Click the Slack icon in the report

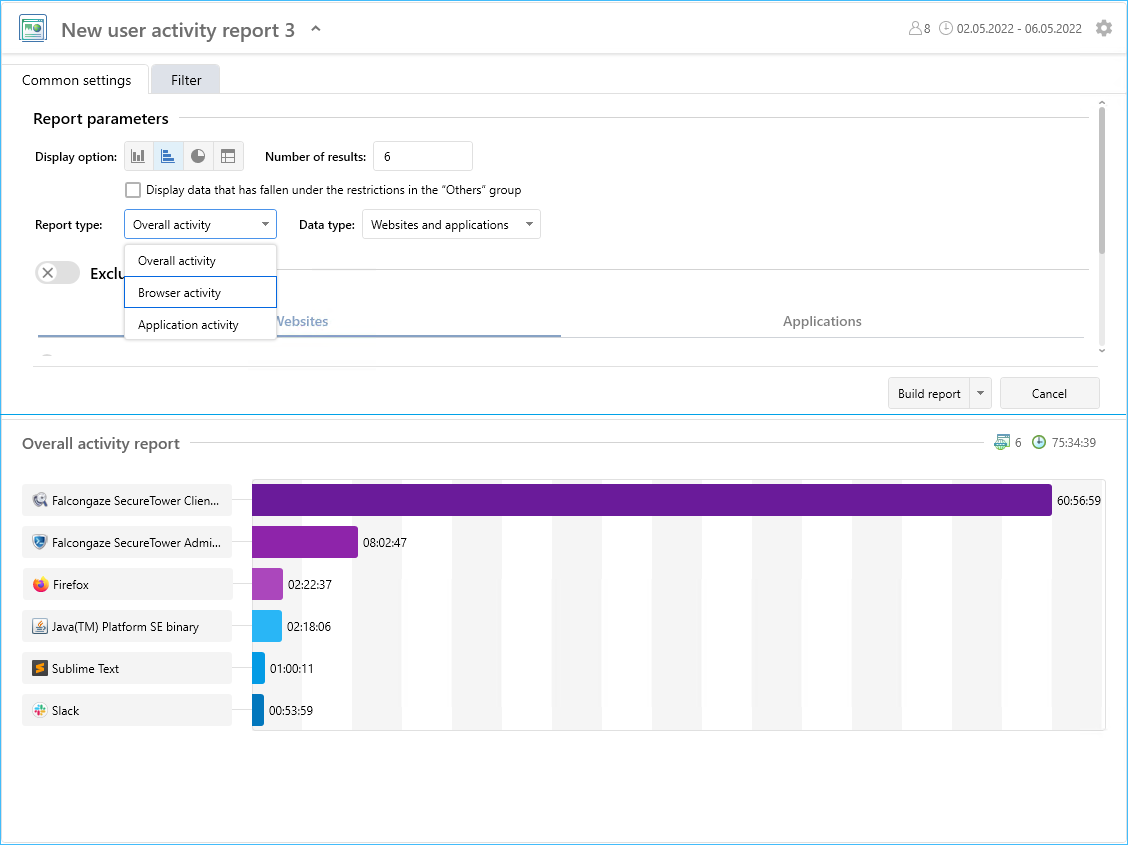40,711
